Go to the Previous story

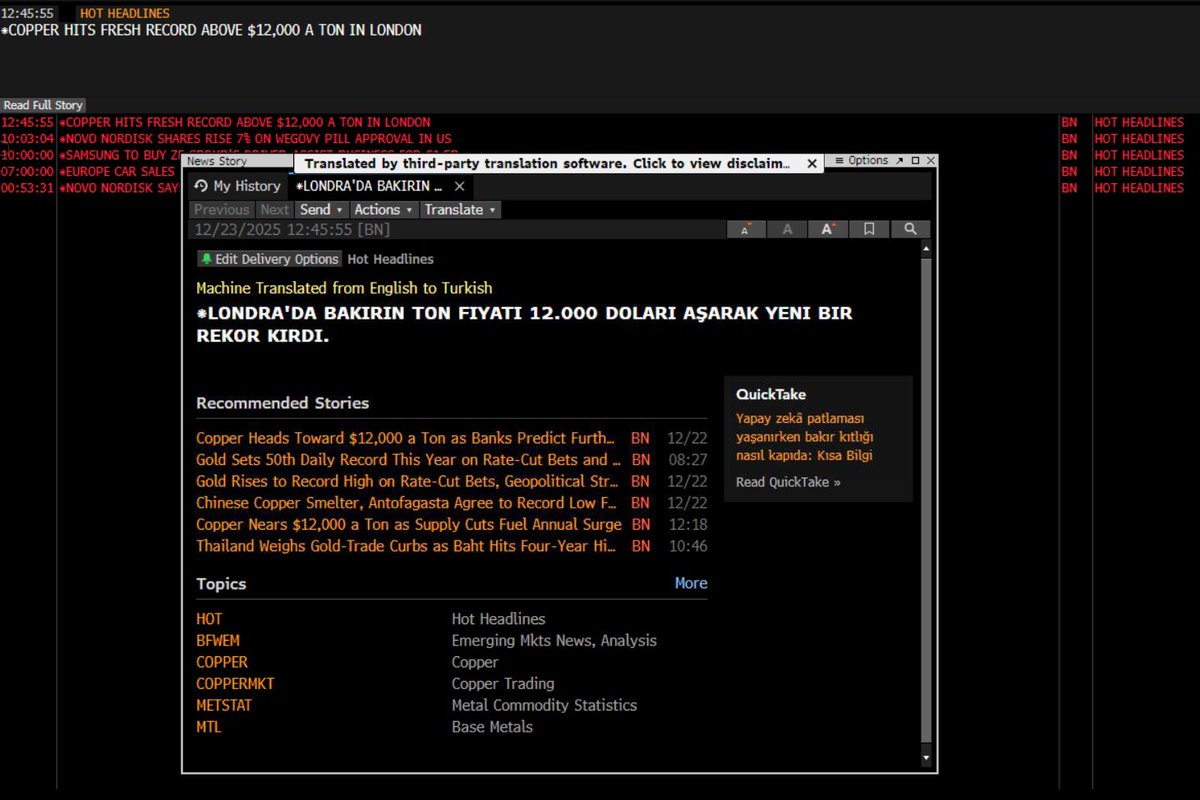point(222,209)
